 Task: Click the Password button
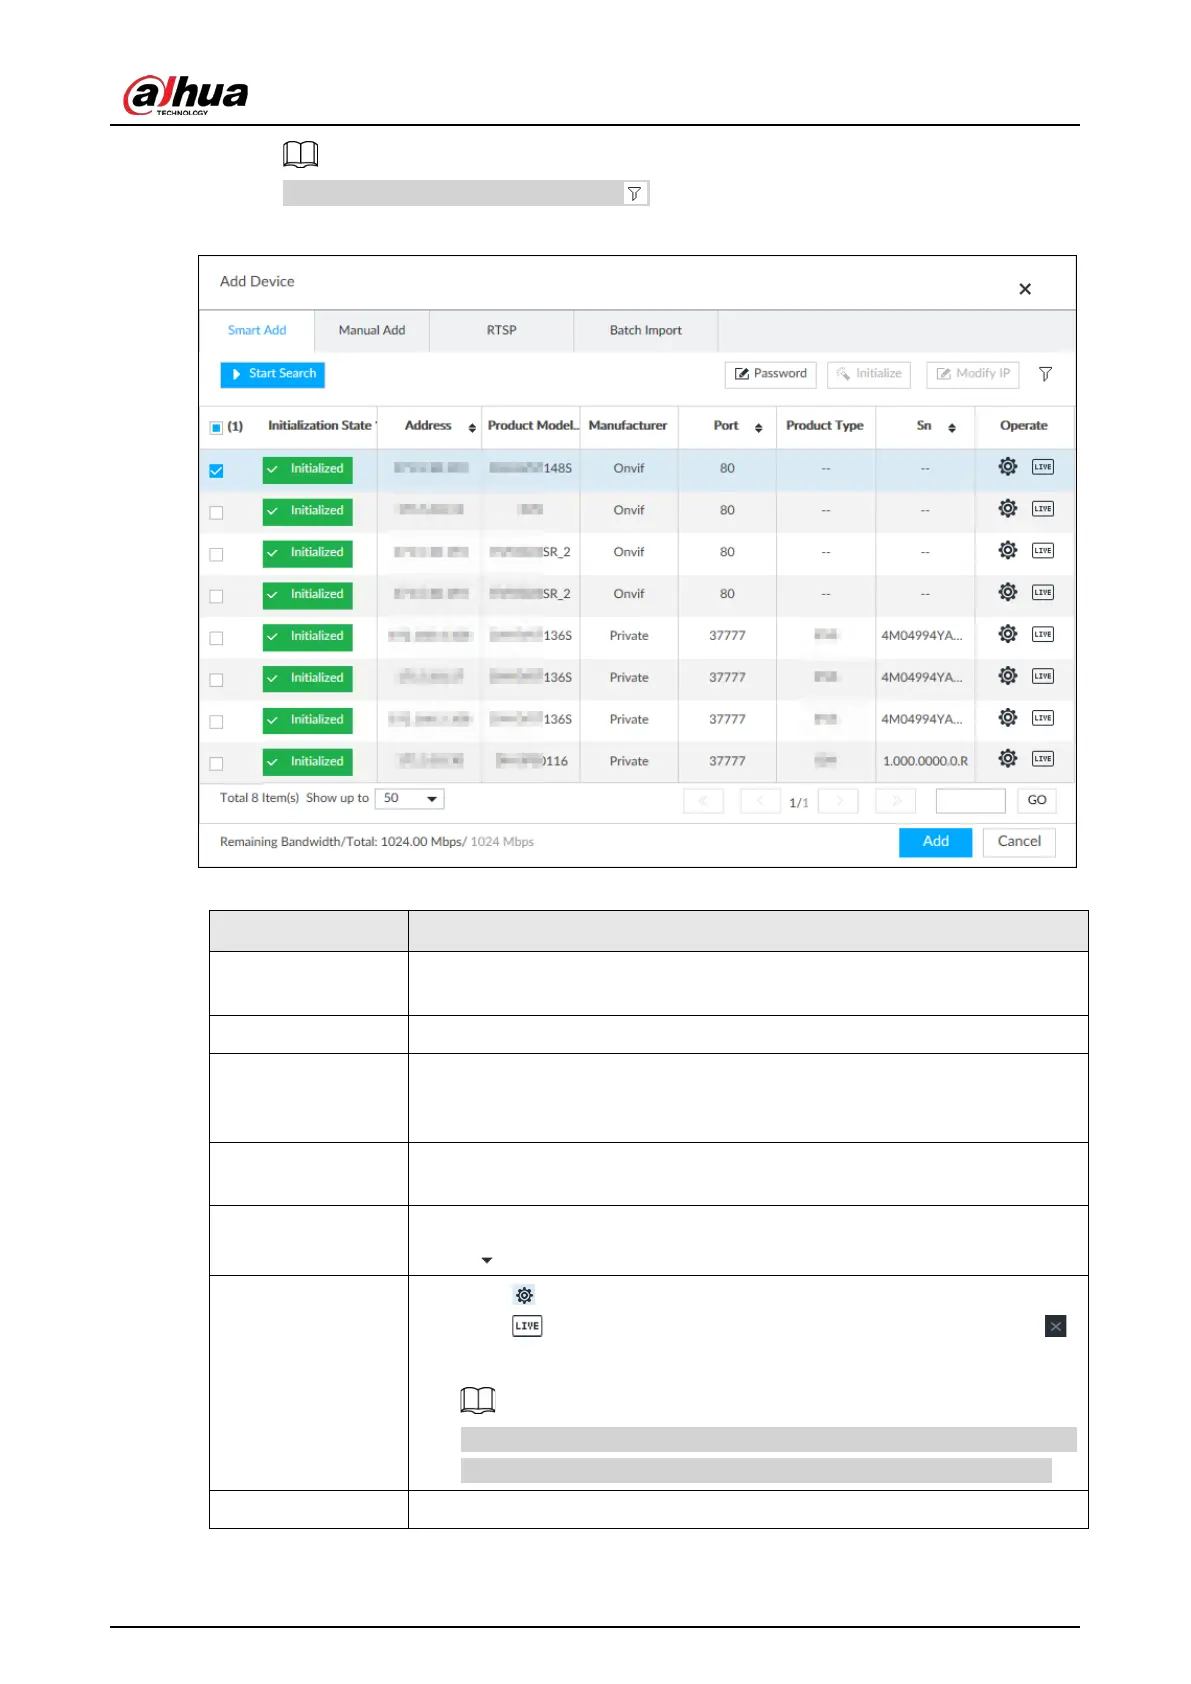(771, 374)
